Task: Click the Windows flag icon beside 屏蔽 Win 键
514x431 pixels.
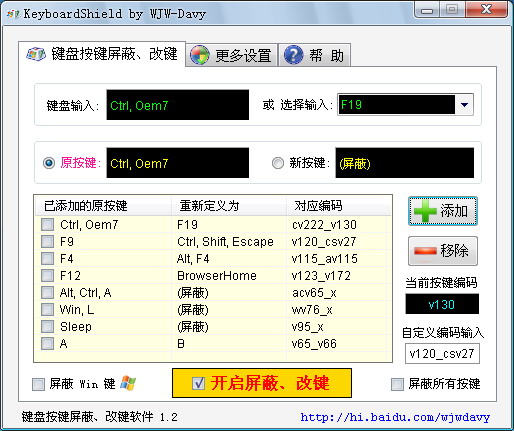Action: pos(128,383)
